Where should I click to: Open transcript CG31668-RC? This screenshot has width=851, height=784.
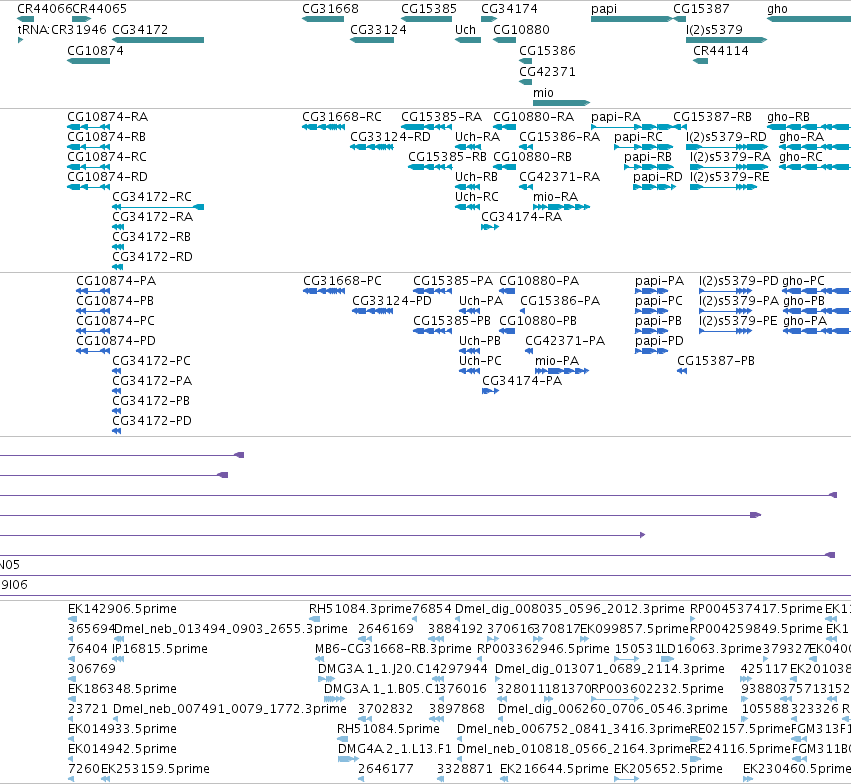point(342,117)
